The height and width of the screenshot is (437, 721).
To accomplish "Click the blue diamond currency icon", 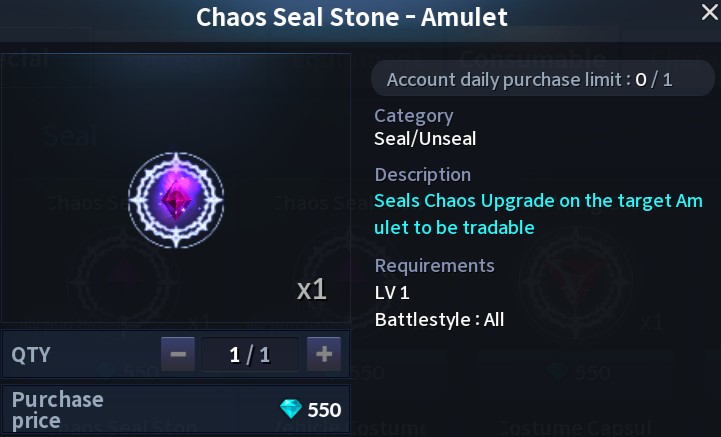I will [290, 409].
